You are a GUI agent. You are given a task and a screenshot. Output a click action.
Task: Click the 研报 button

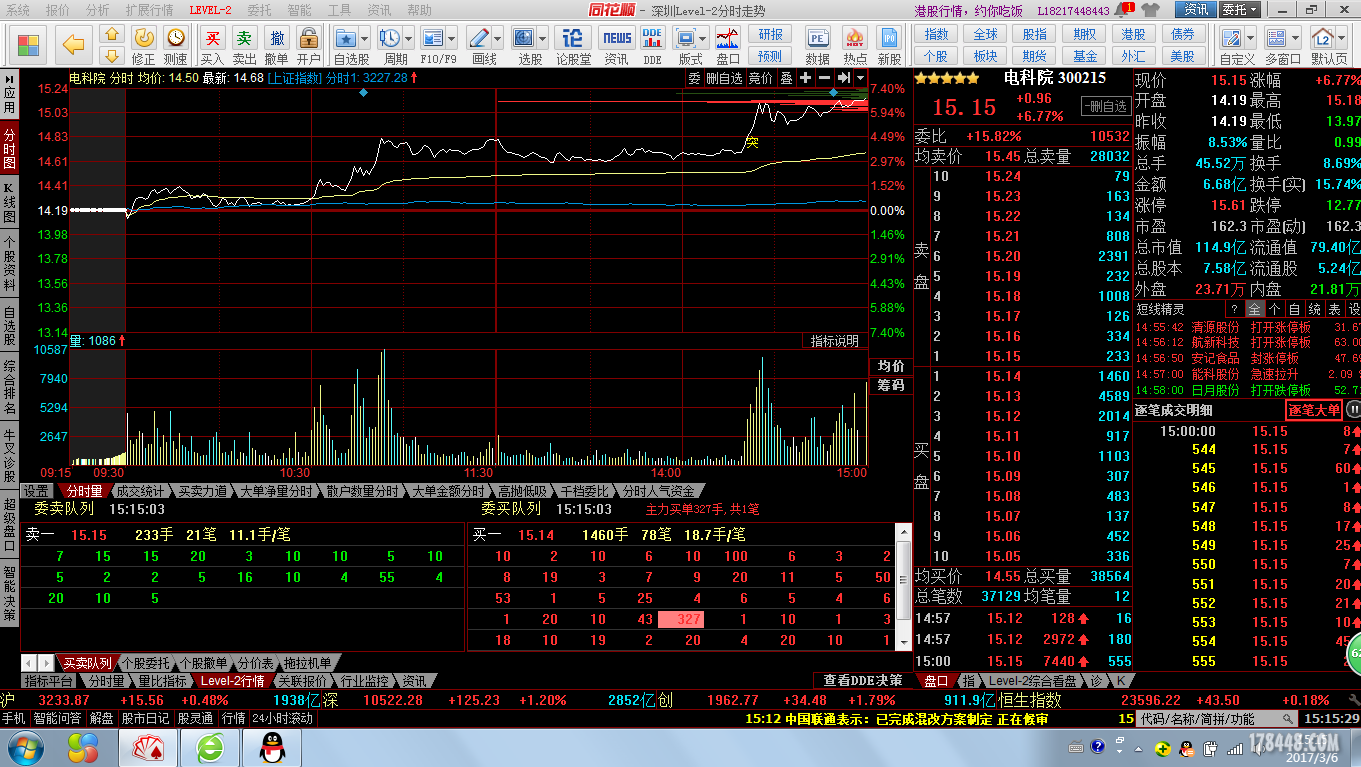(x=770, y=35)
